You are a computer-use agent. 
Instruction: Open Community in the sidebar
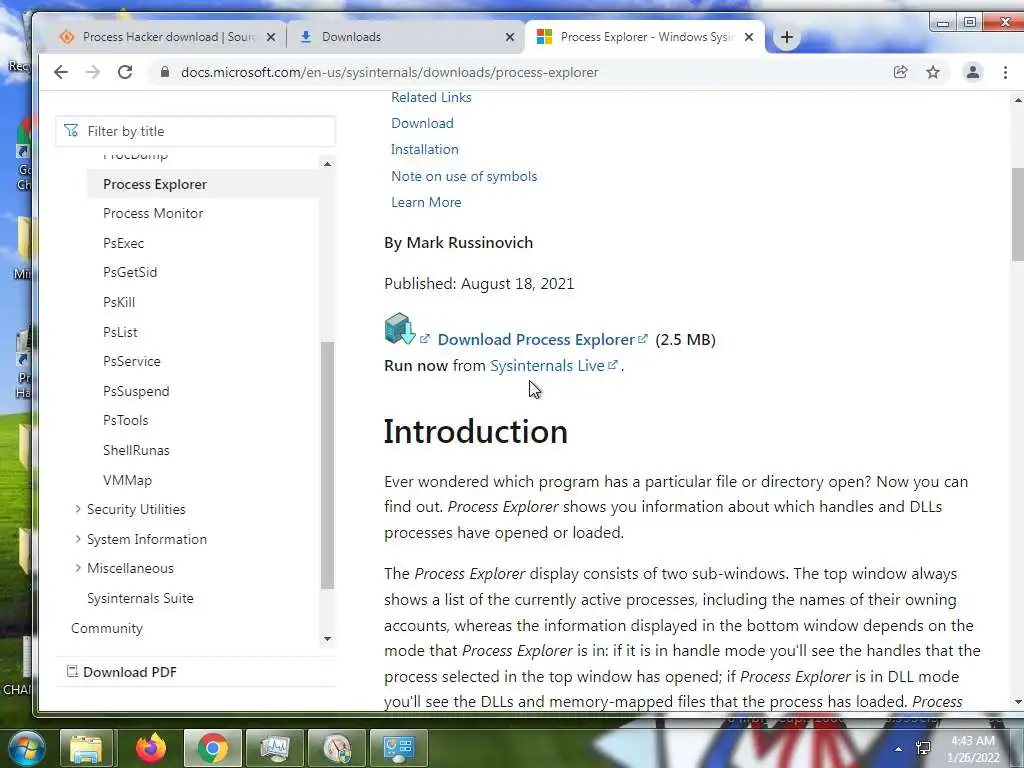(x=106, y=628)
